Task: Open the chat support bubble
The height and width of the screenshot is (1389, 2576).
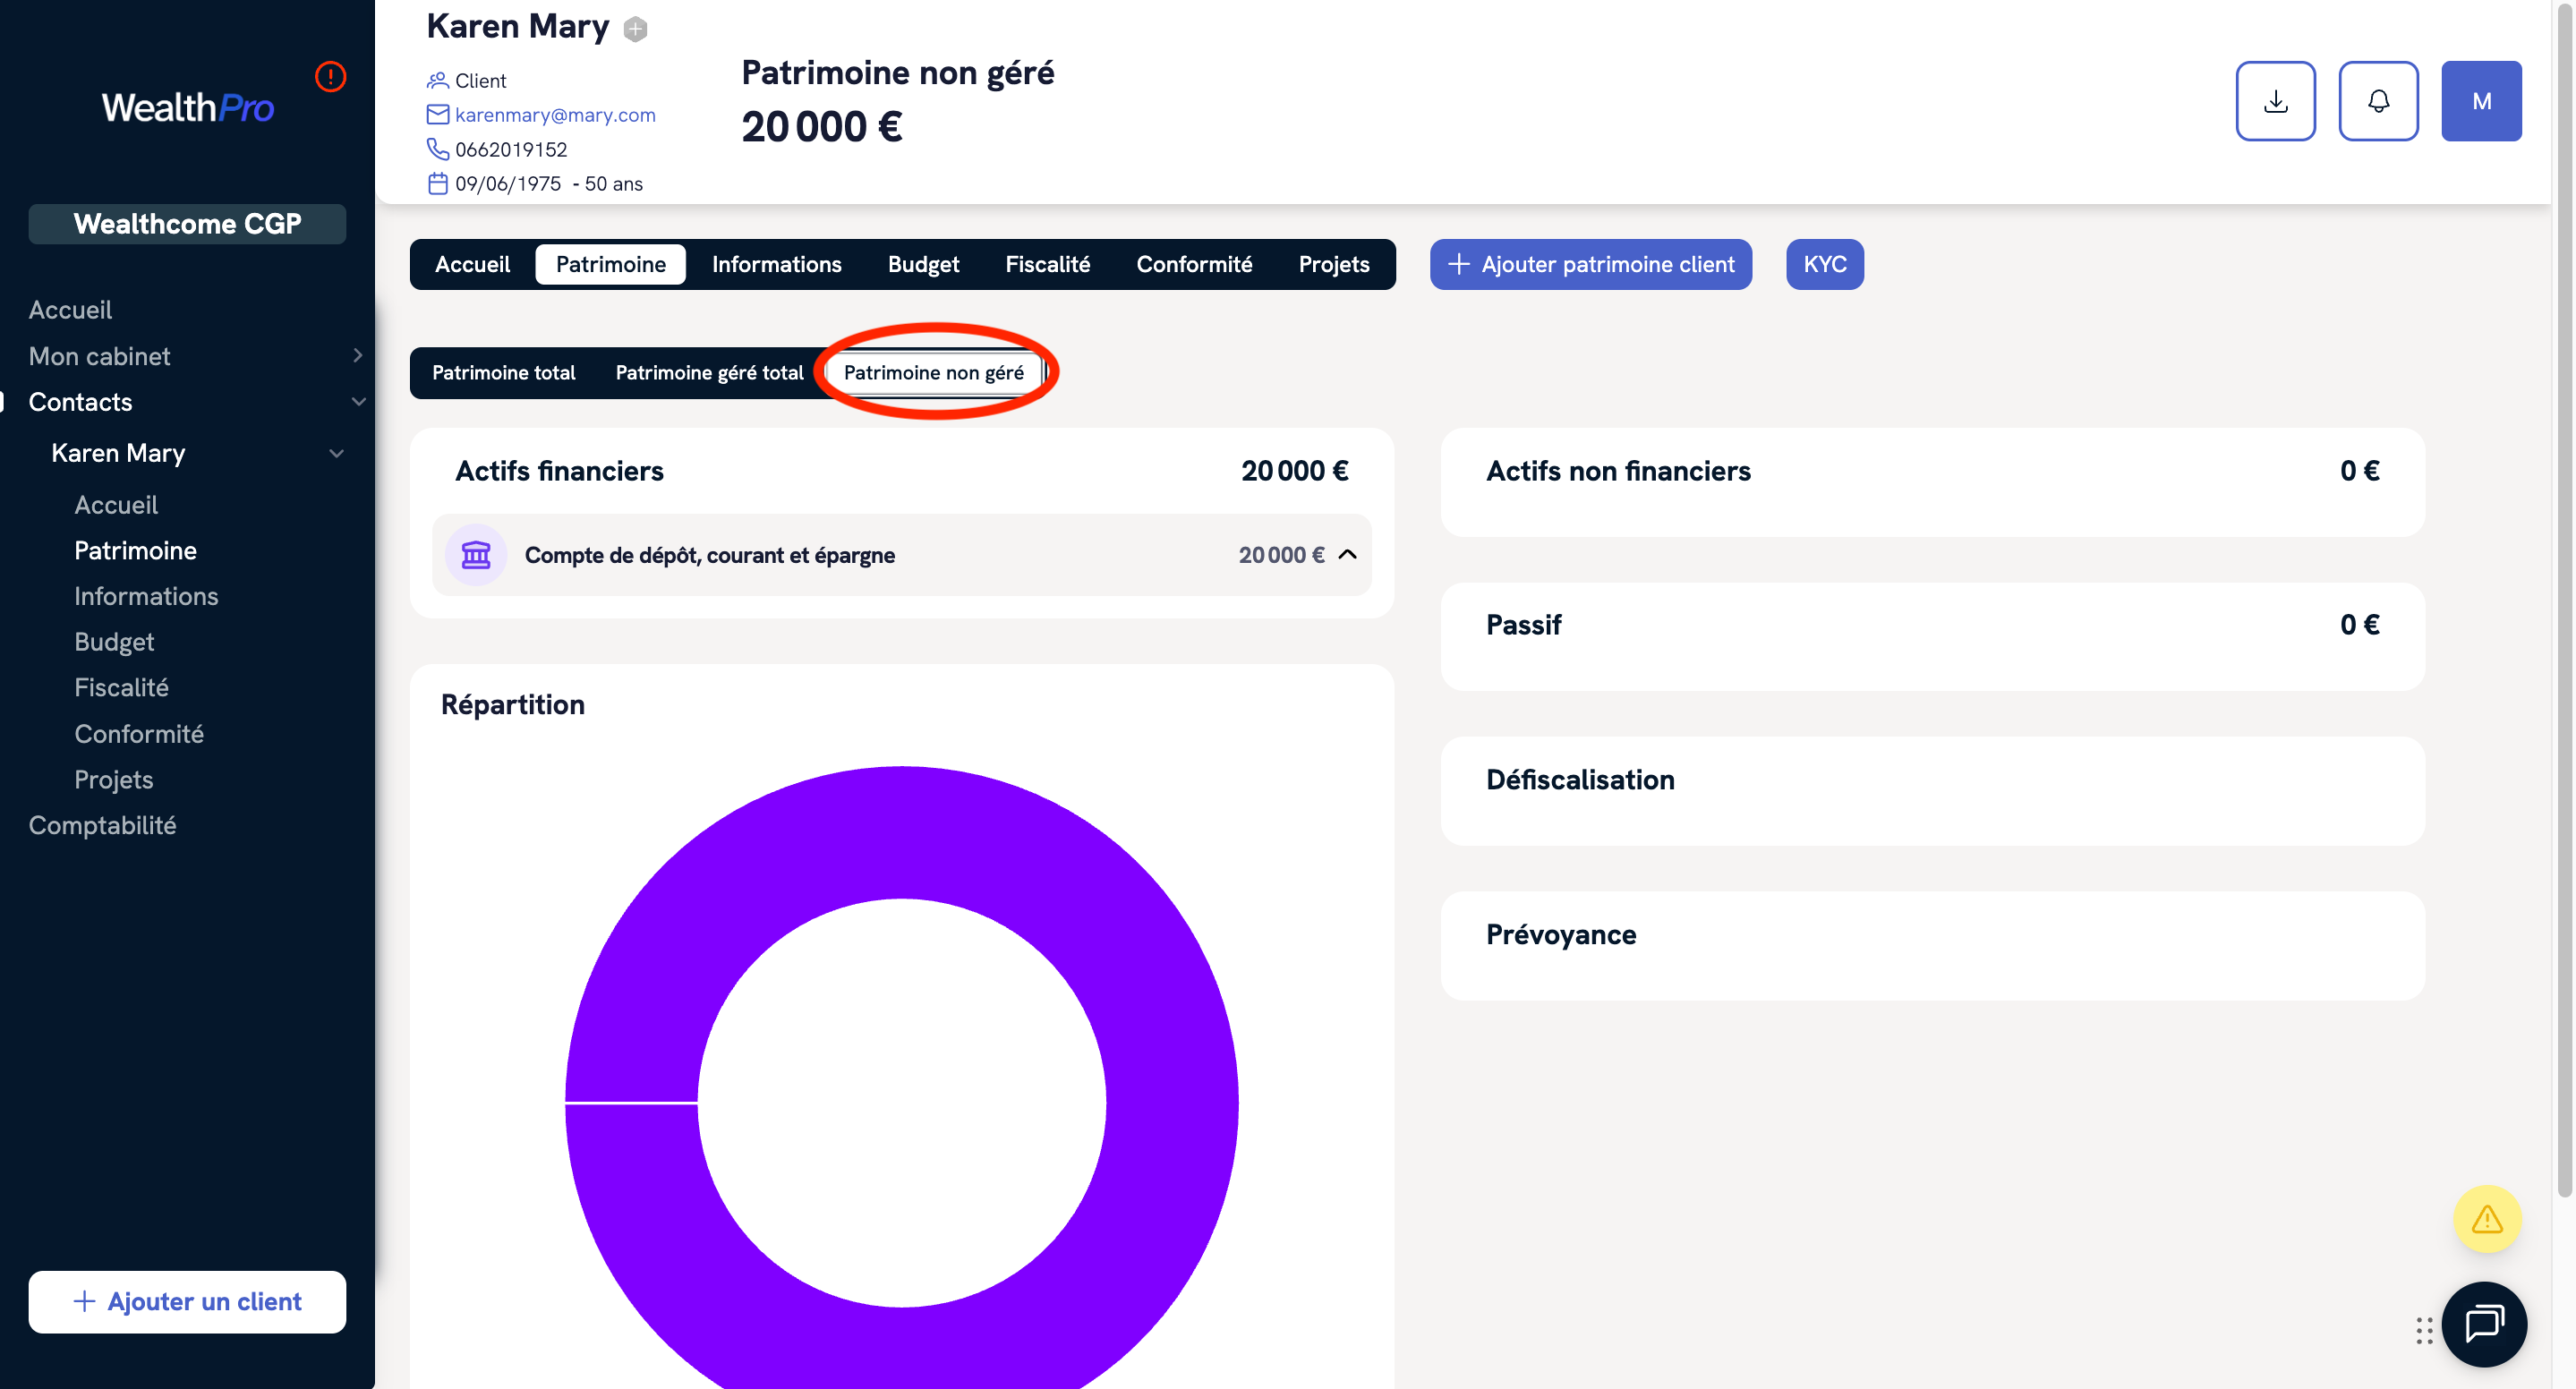Action: (2483, 1323)
